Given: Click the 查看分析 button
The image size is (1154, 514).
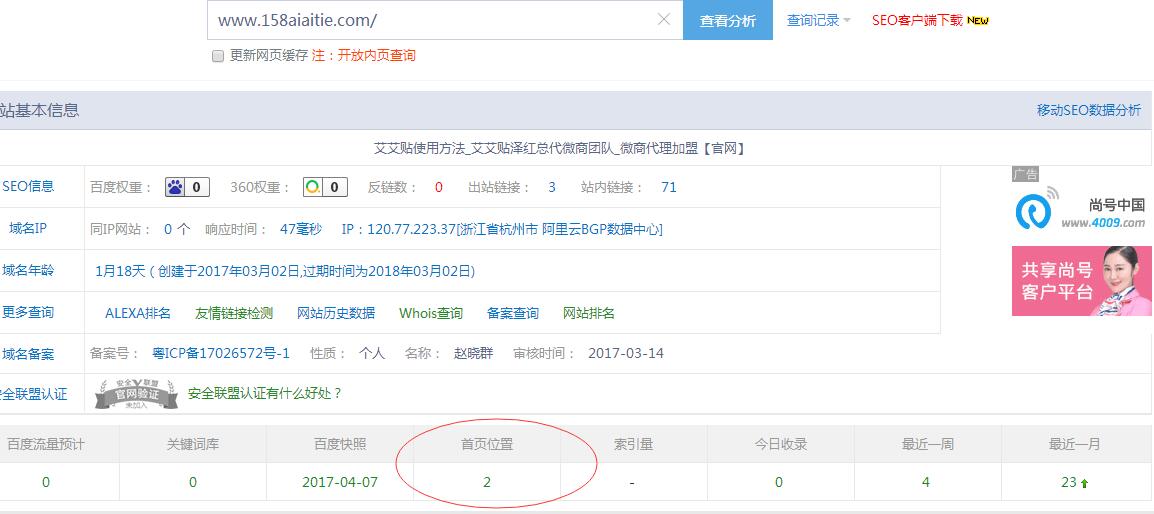Looking at the screenshot, I should point(727,21).
